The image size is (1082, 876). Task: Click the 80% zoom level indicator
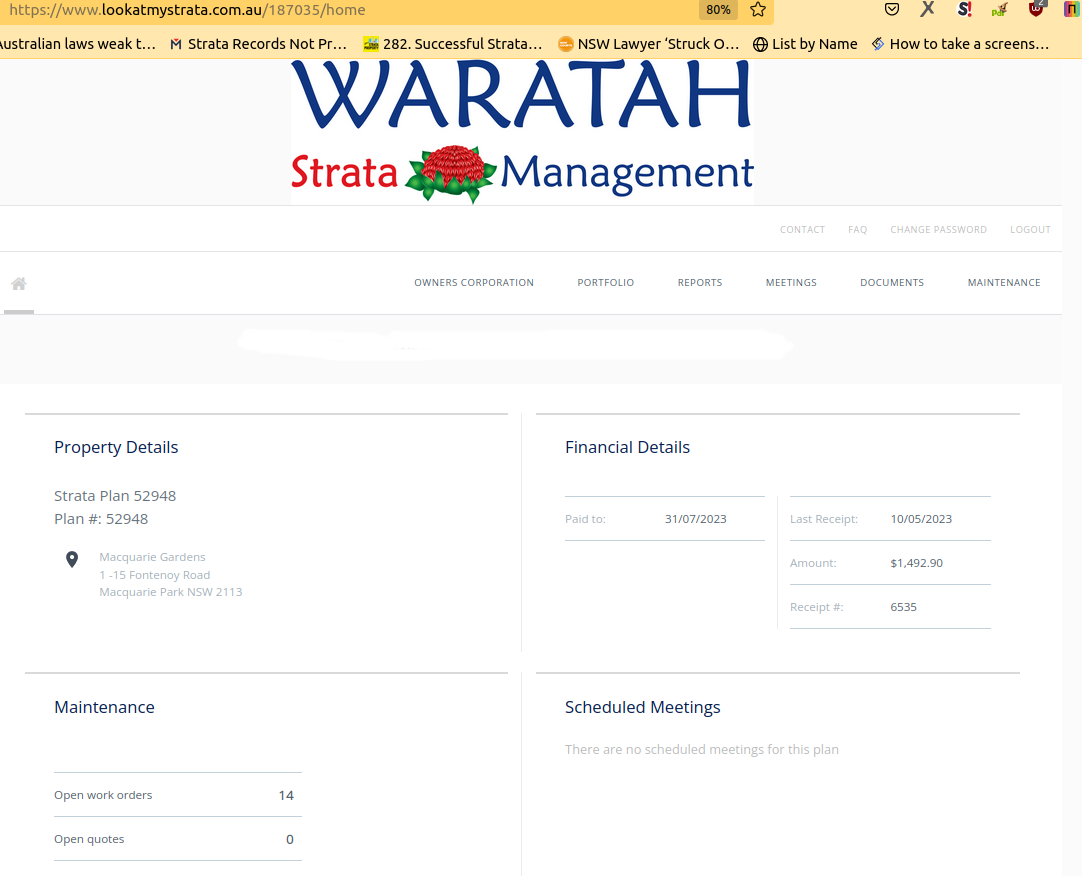(x=718, y=10)
